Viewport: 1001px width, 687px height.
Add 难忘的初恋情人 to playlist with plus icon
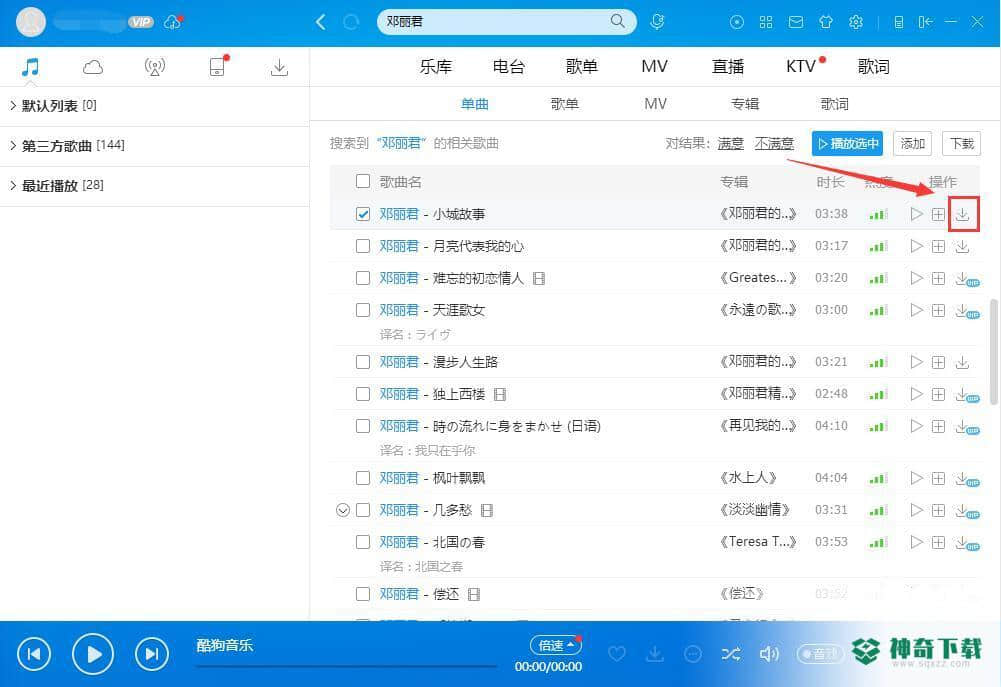pyautogui.click(x=938, y=278)
